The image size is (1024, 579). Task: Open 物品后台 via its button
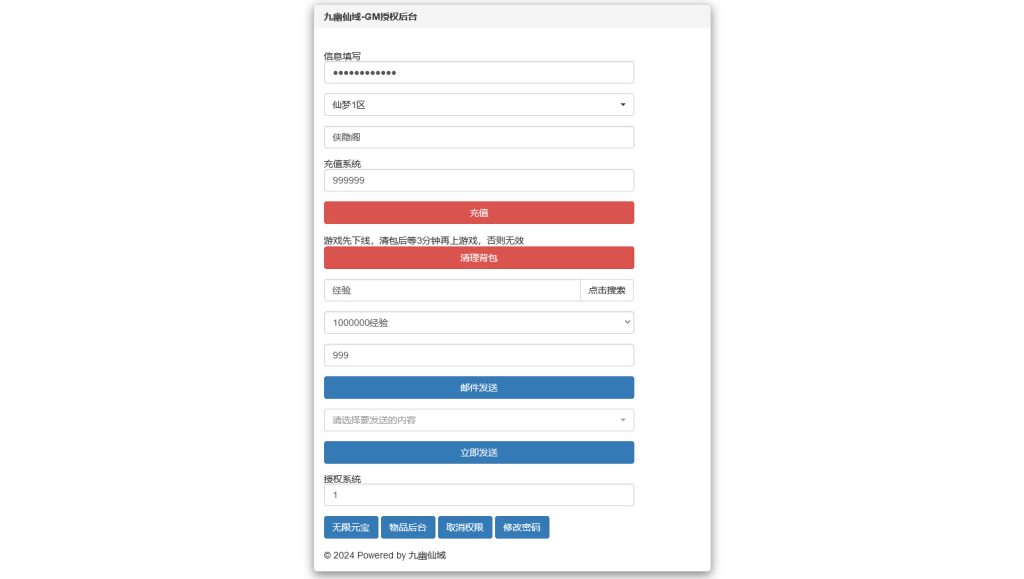pos(407,528)
